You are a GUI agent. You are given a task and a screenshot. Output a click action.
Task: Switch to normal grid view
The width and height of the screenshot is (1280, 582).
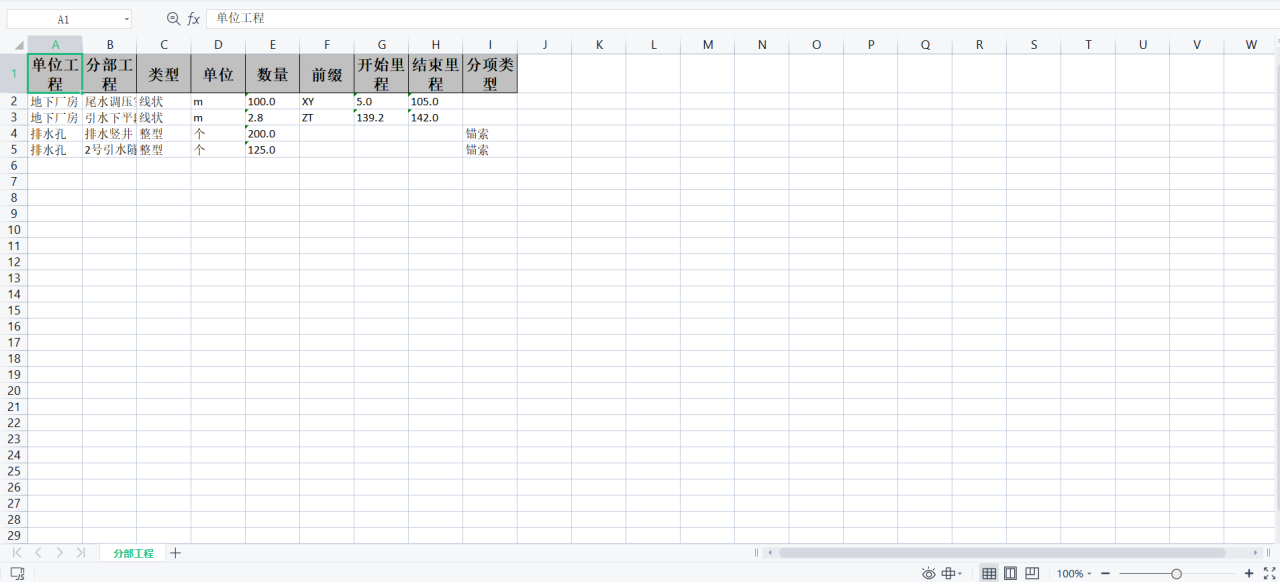(989, 573)
